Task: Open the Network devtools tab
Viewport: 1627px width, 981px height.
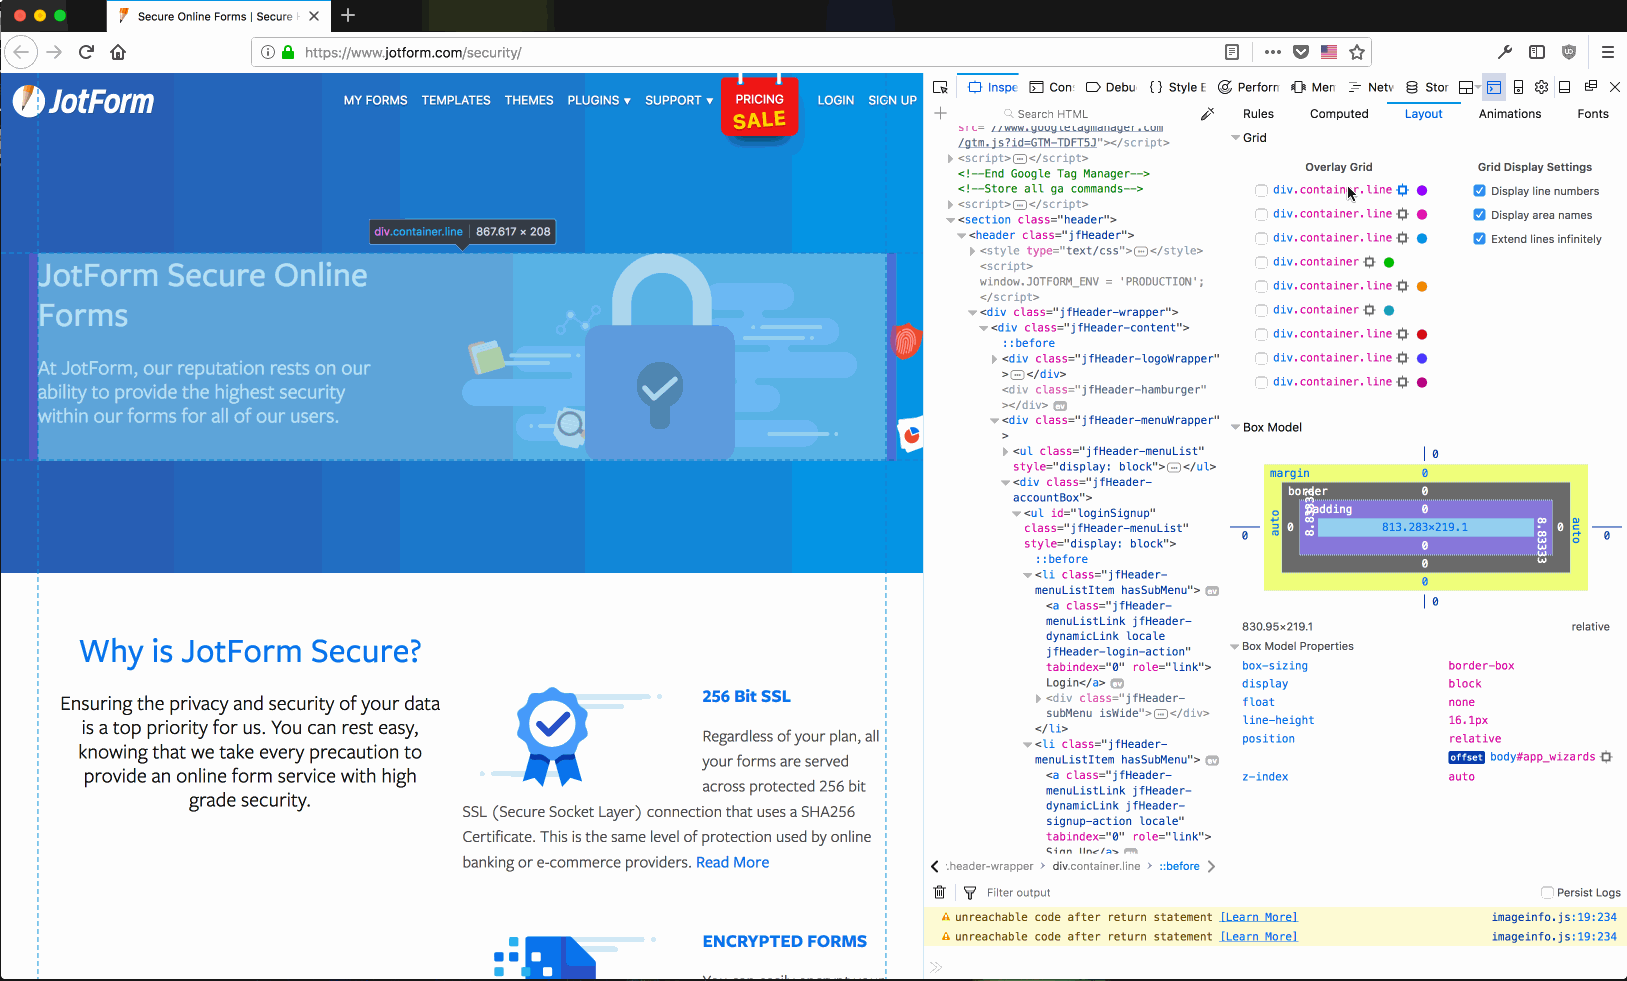Action: click(x=1371, y=87)
